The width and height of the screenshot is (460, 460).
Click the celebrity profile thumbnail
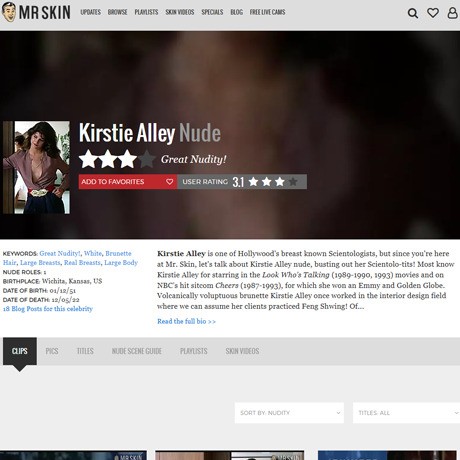36,167
